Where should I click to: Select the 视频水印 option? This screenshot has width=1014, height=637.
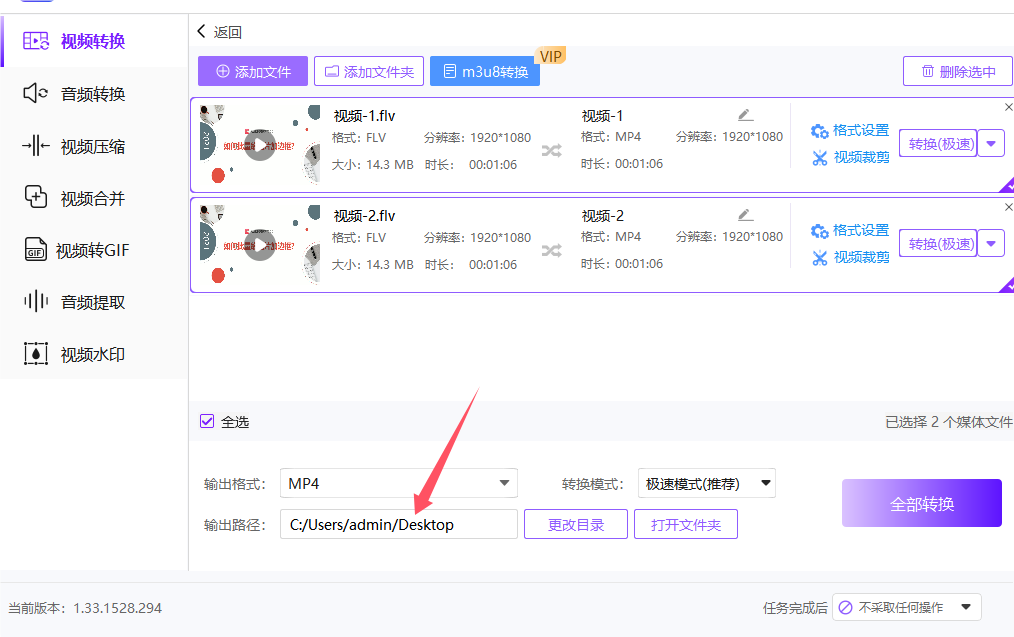click(x=94, y=354)
